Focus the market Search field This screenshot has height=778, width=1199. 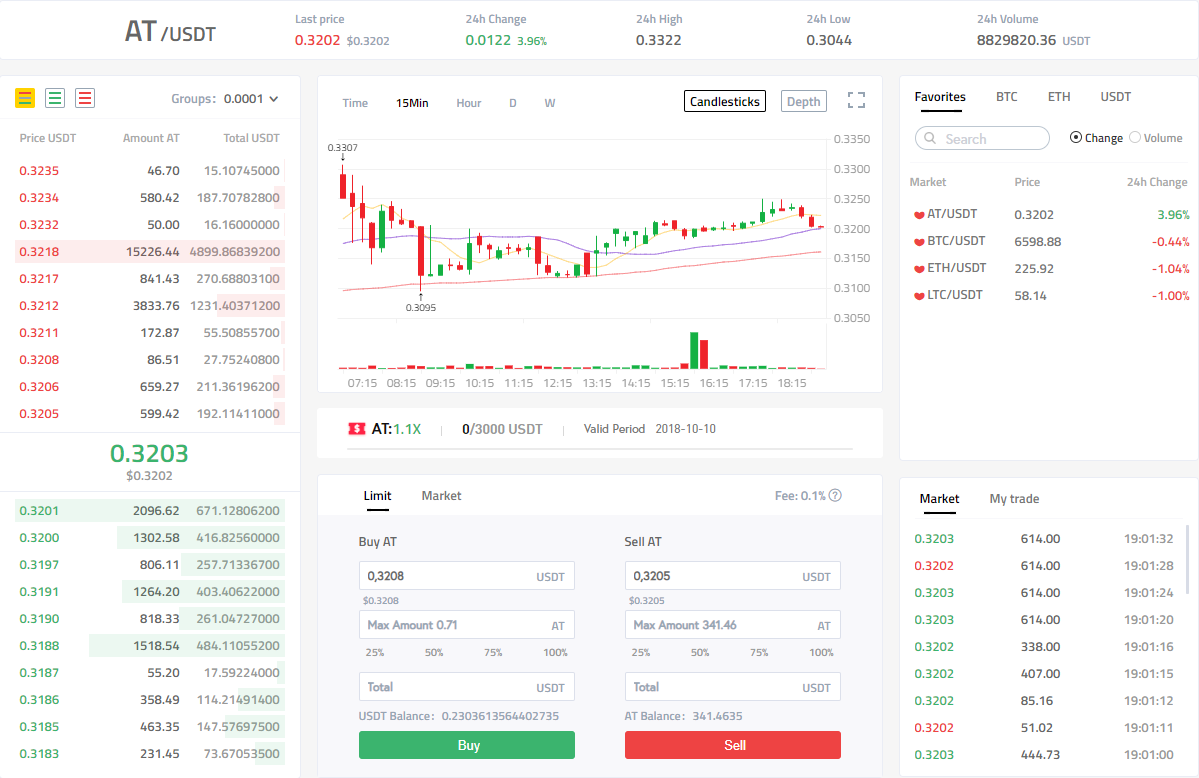tap(982, 138)
